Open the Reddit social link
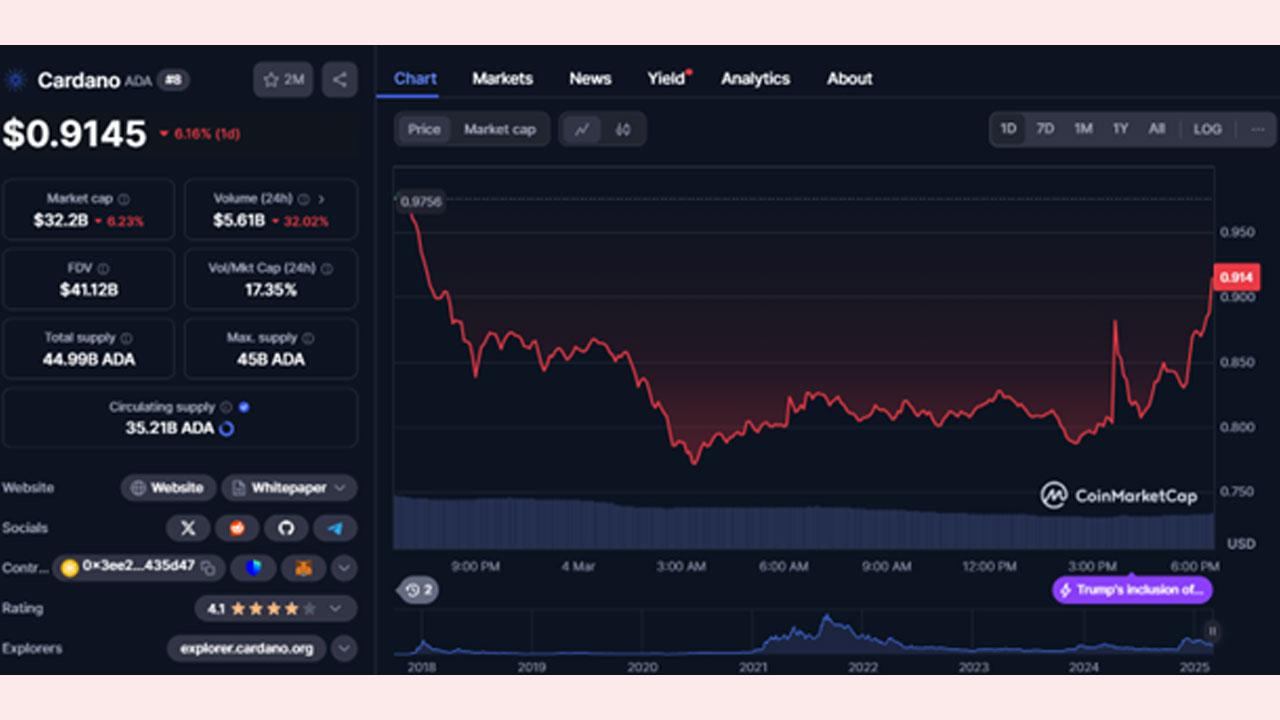Screen dimensions: 1280x720 (237, 528)
